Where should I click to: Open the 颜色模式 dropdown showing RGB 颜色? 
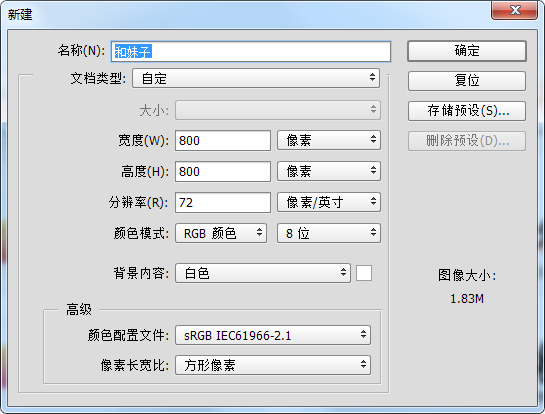click(x=221, y=233)
